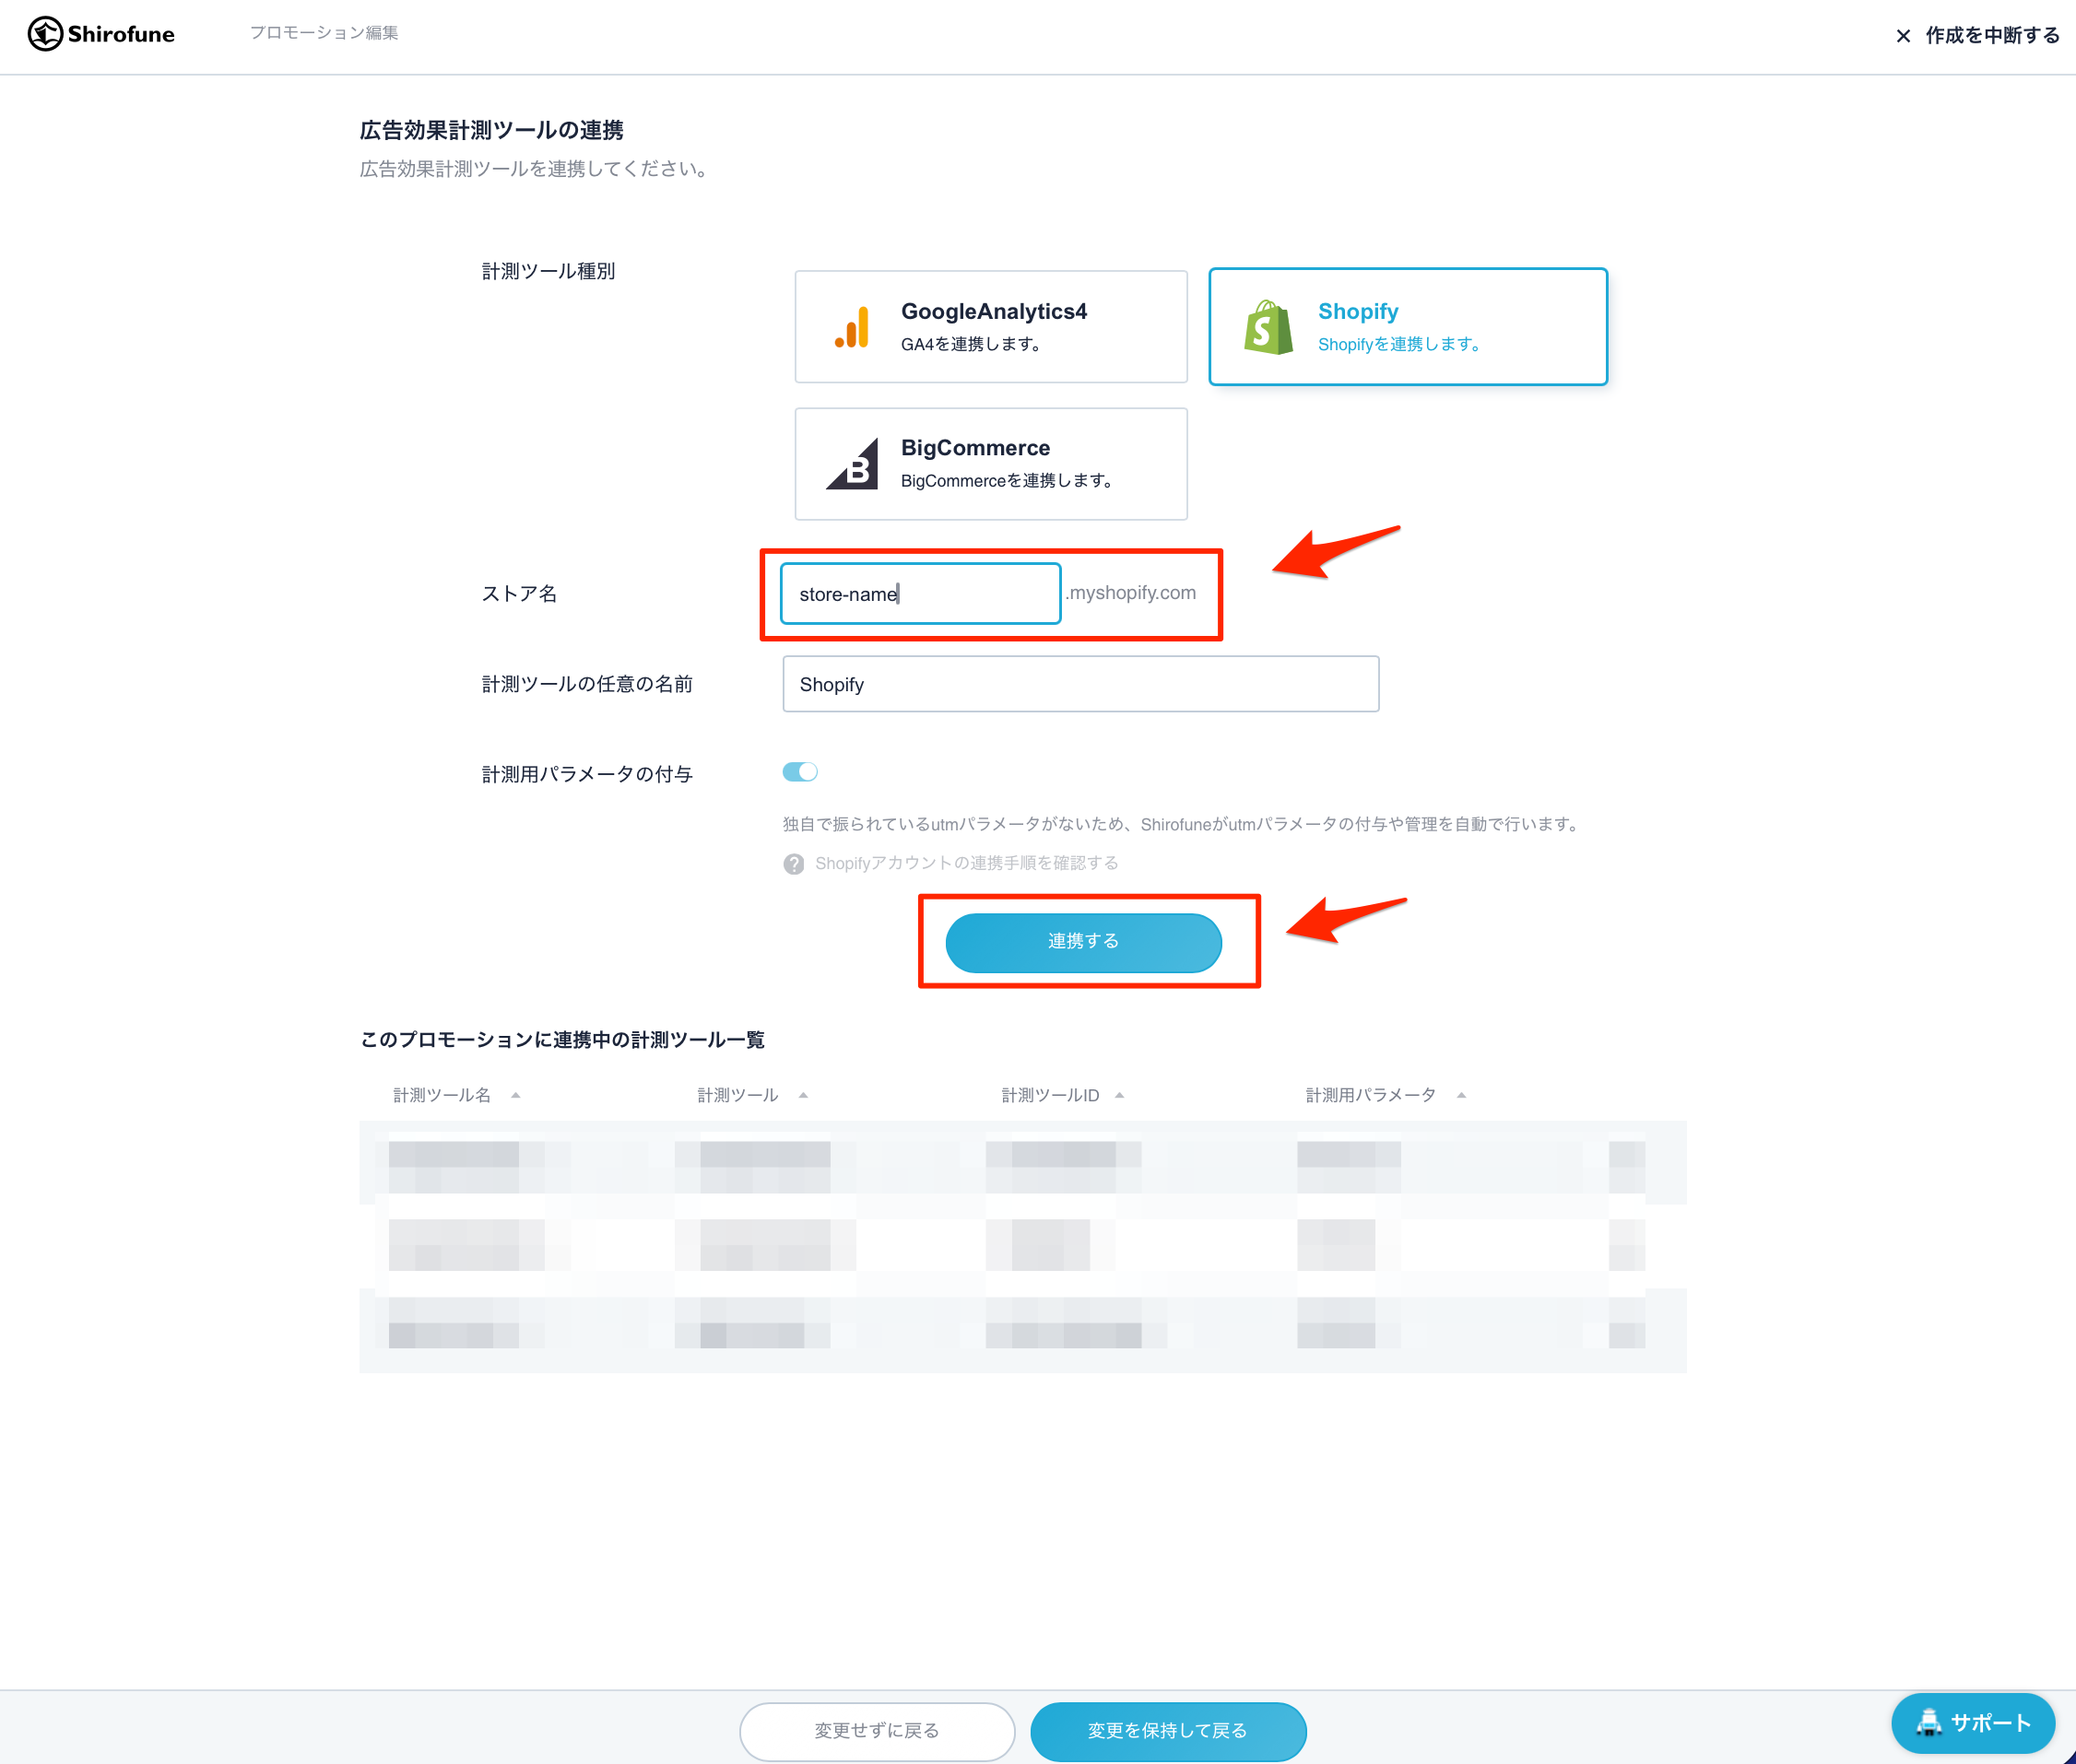Click the help question mark icon
2076x1764 pixels.
pos(794,864)
